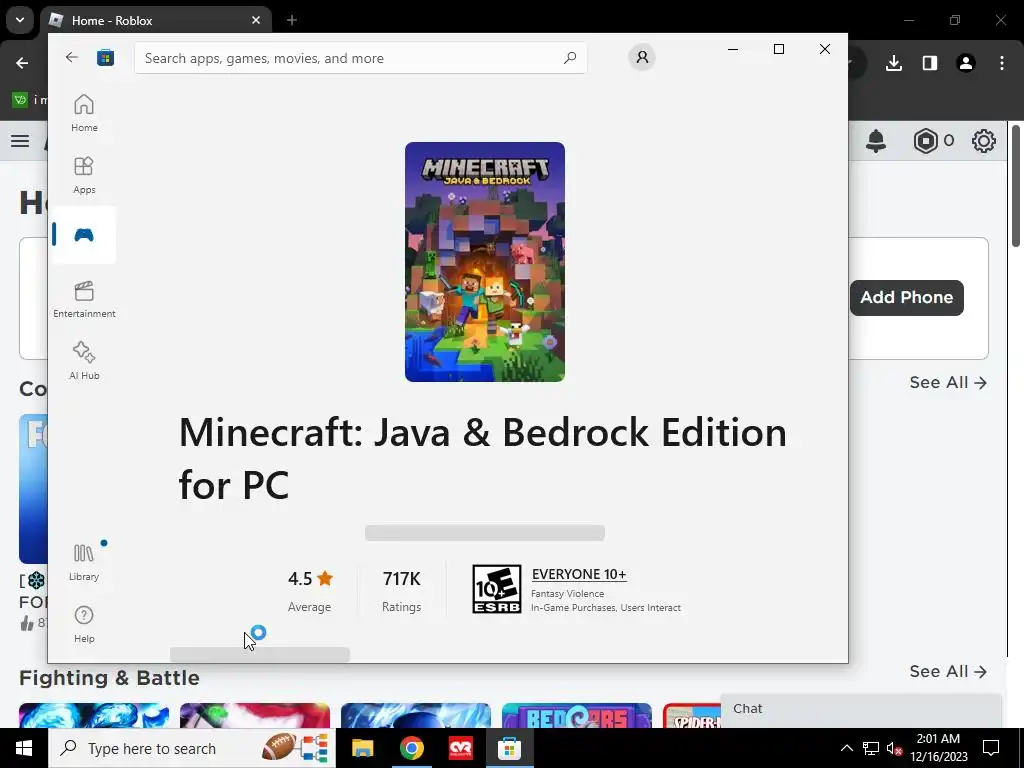1024x768 pixels.
Task: Open Roblox notifications bell
Action: (x=876, y=140)
